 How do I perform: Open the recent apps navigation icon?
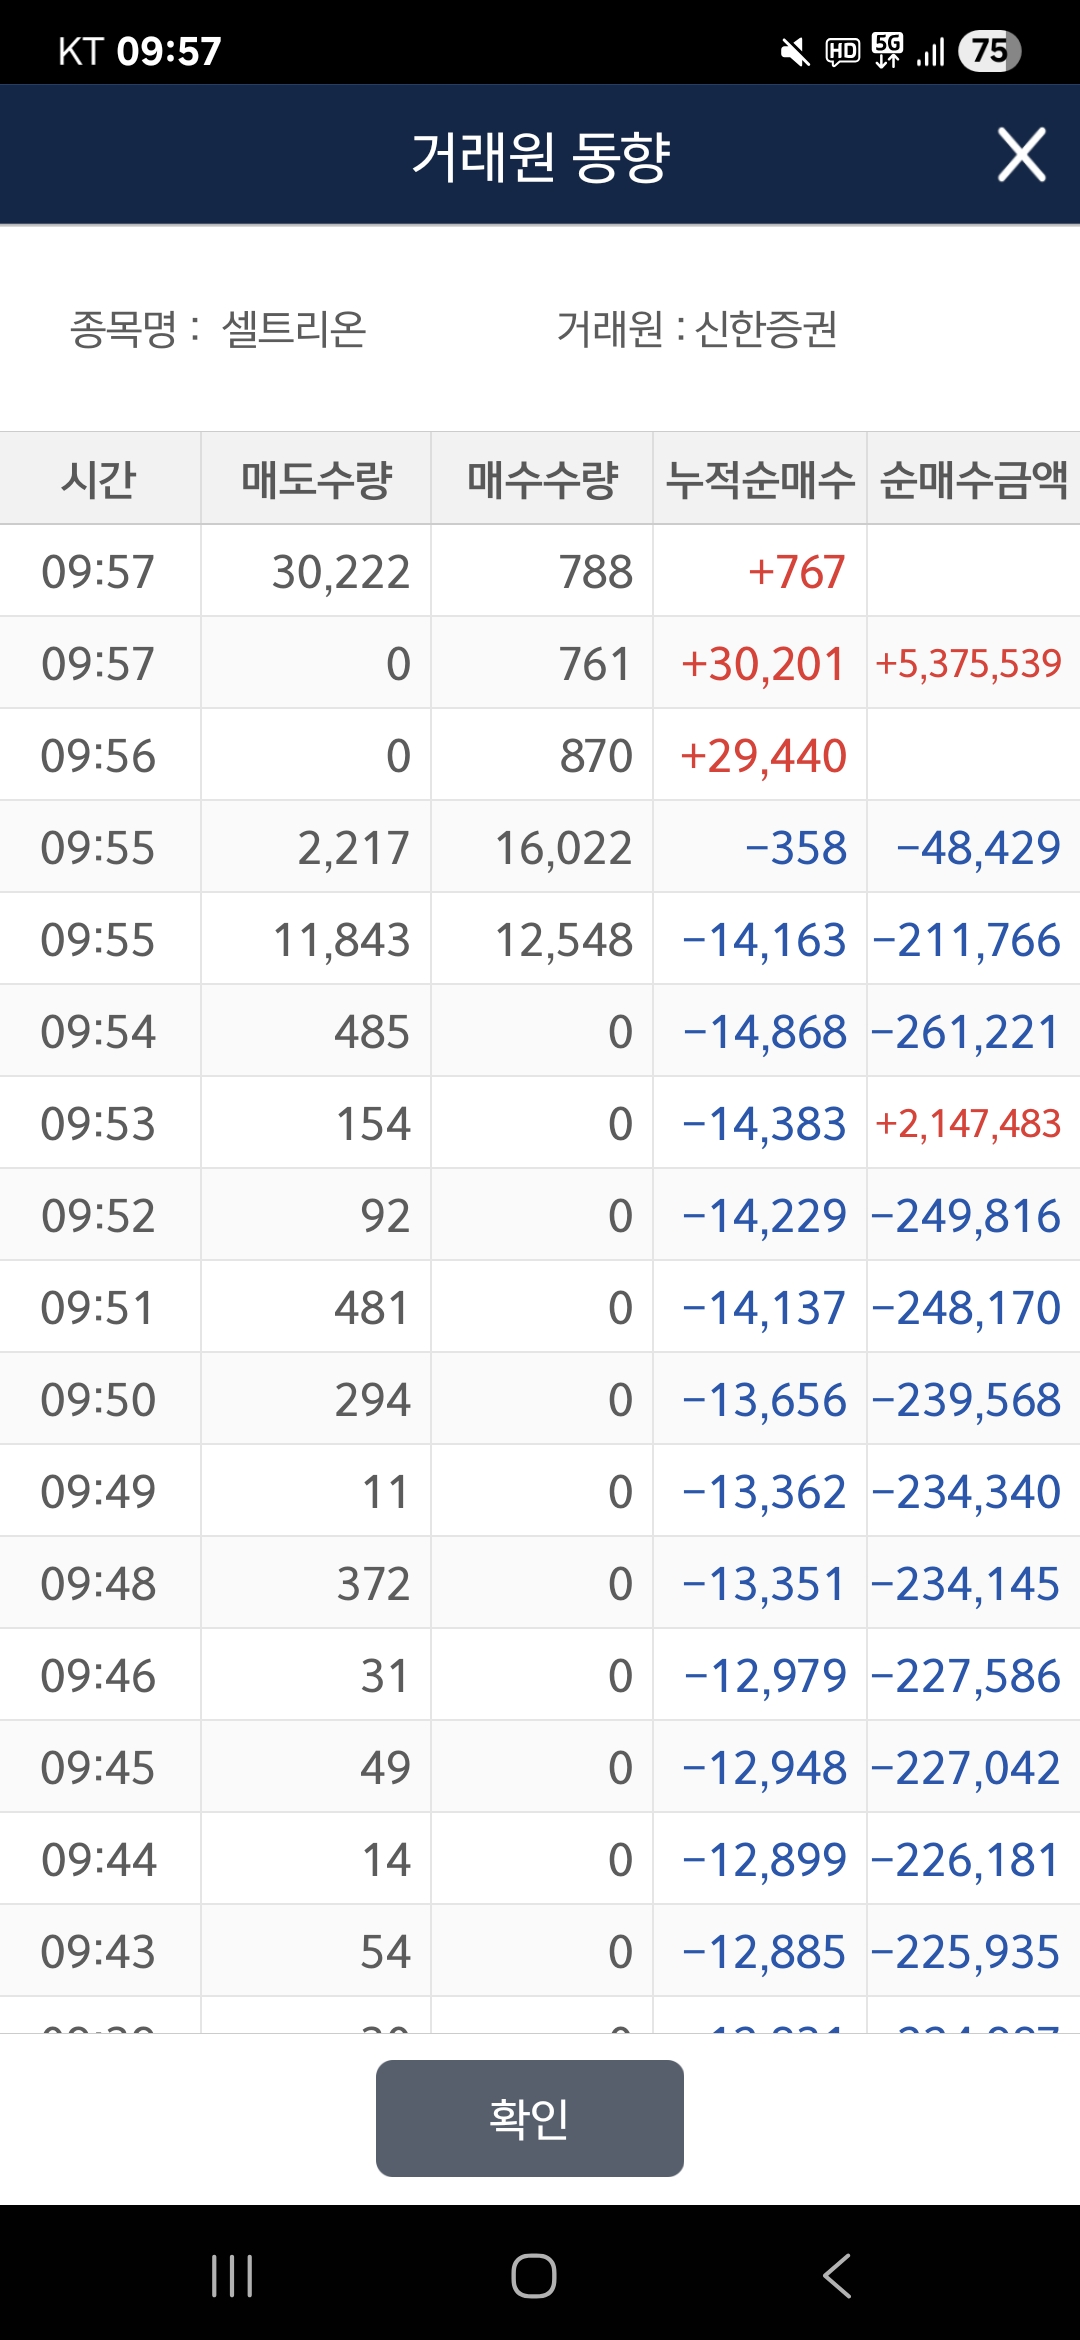click(x=232, y=2276)
